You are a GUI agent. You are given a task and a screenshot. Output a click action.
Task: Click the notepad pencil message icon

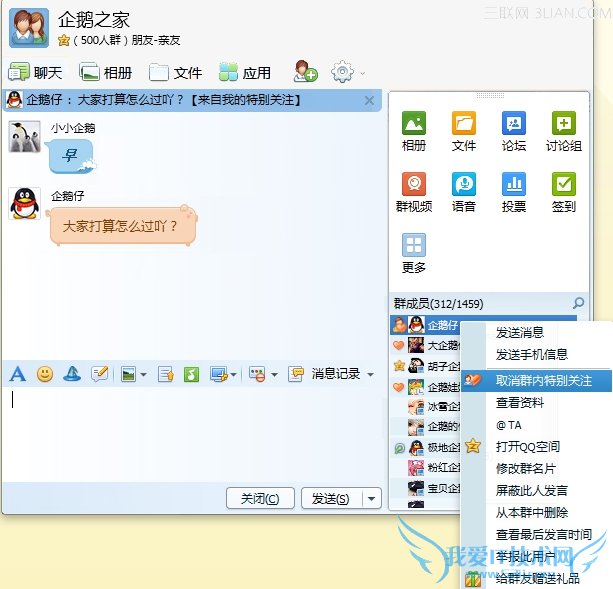click(99, 374)
